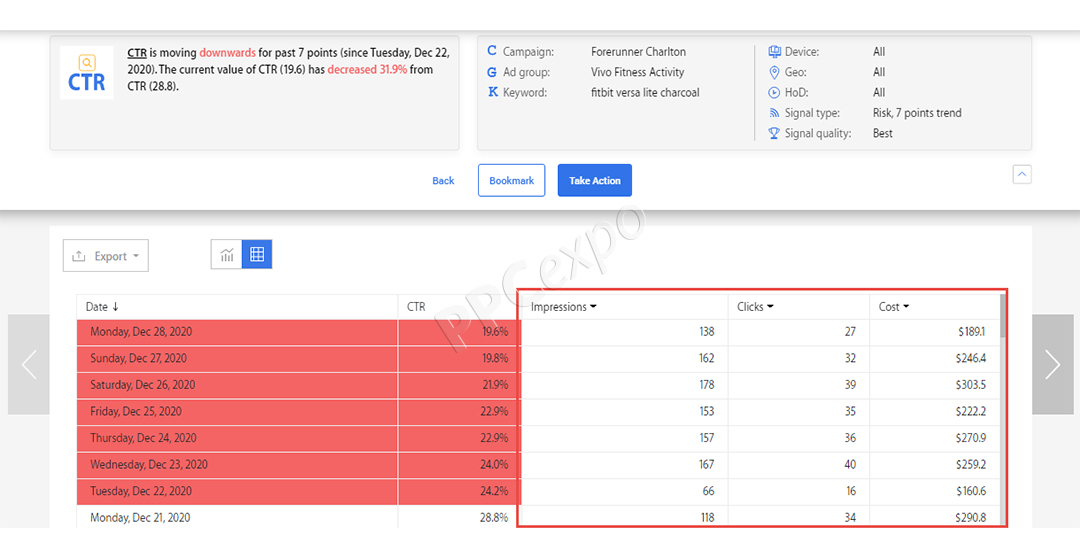1080x558 pixels.
Task: Click the Campaign C icon
Action: point(492,51)
